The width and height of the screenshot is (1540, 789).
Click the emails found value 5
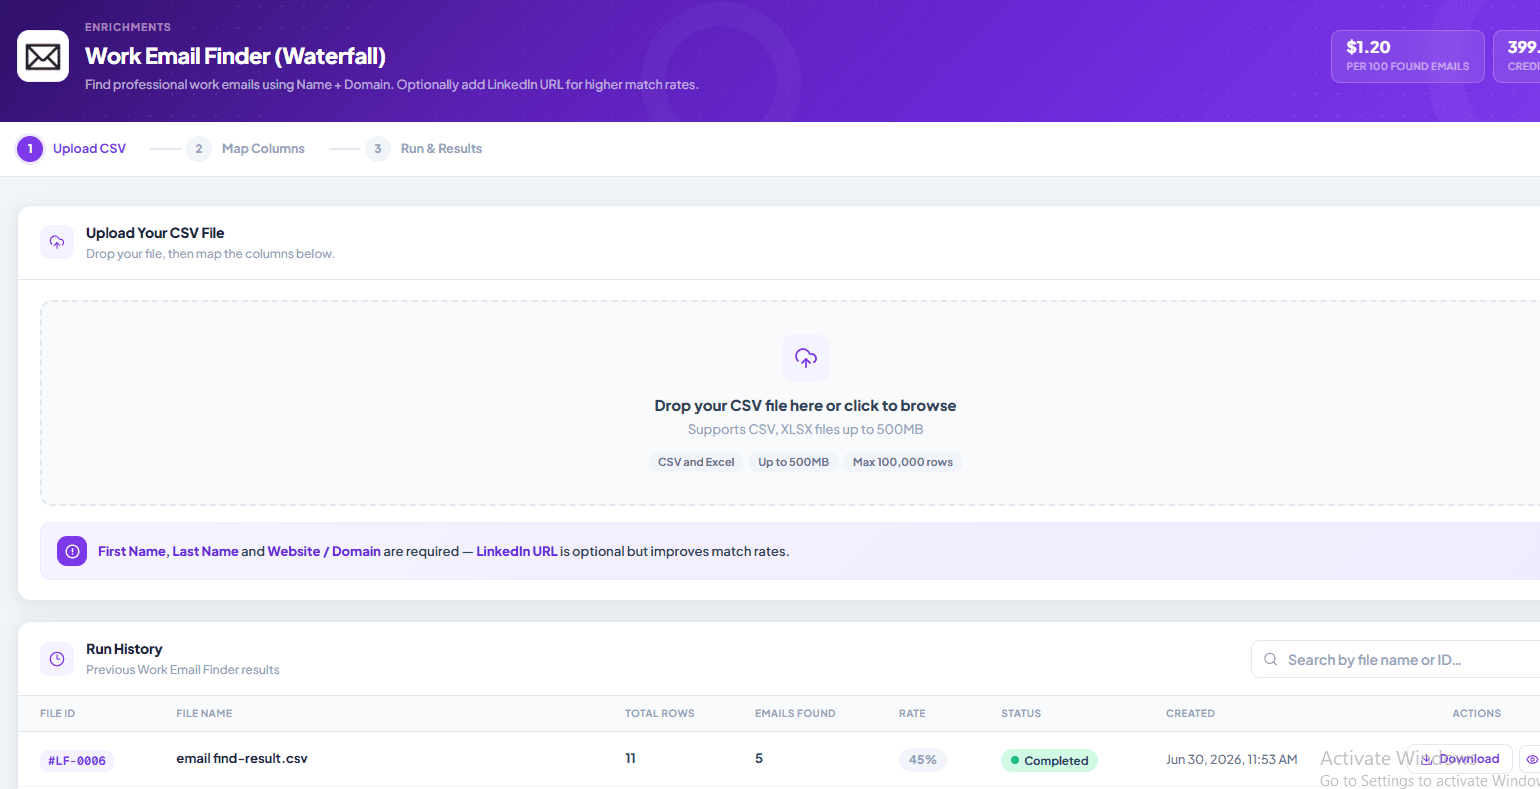tap(759, 759)
